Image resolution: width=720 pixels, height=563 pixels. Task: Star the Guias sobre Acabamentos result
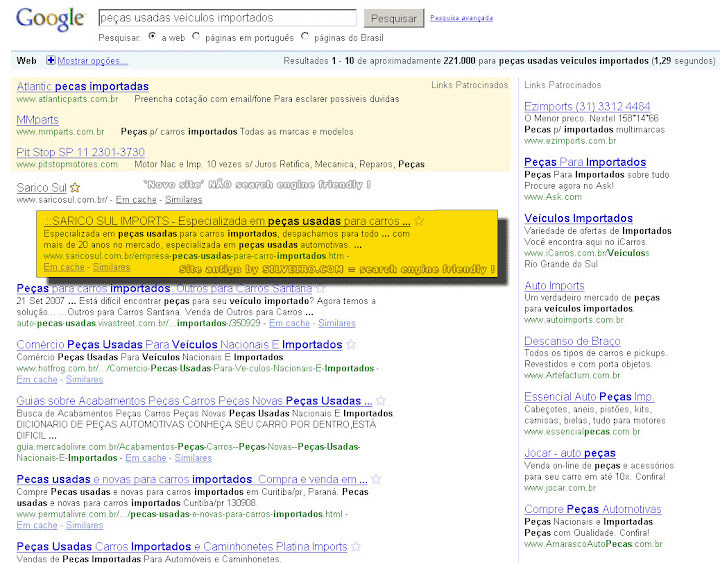381,400
